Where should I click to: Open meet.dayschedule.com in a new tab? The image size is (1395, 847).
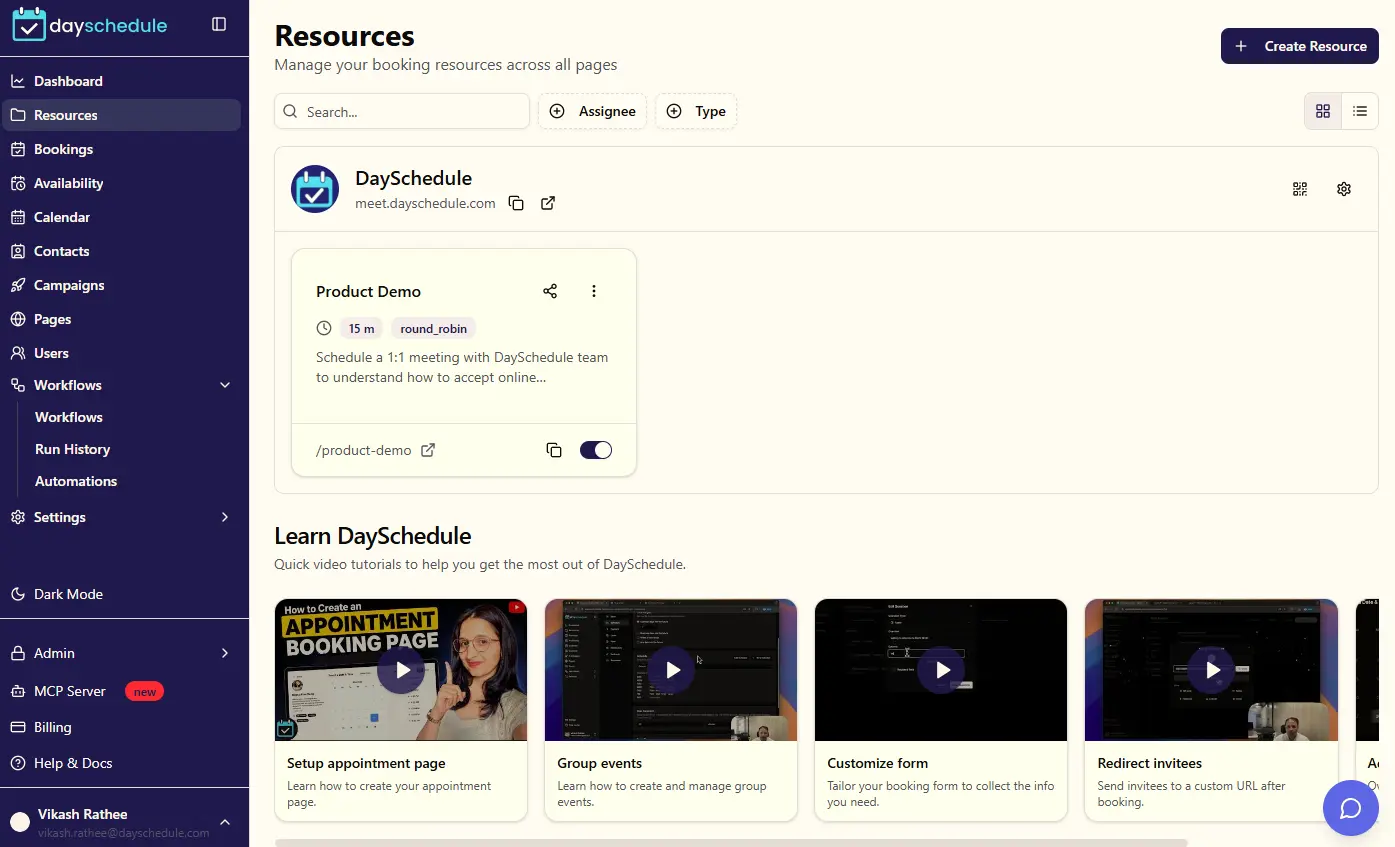pyautogui.click(x=548, y=203)
